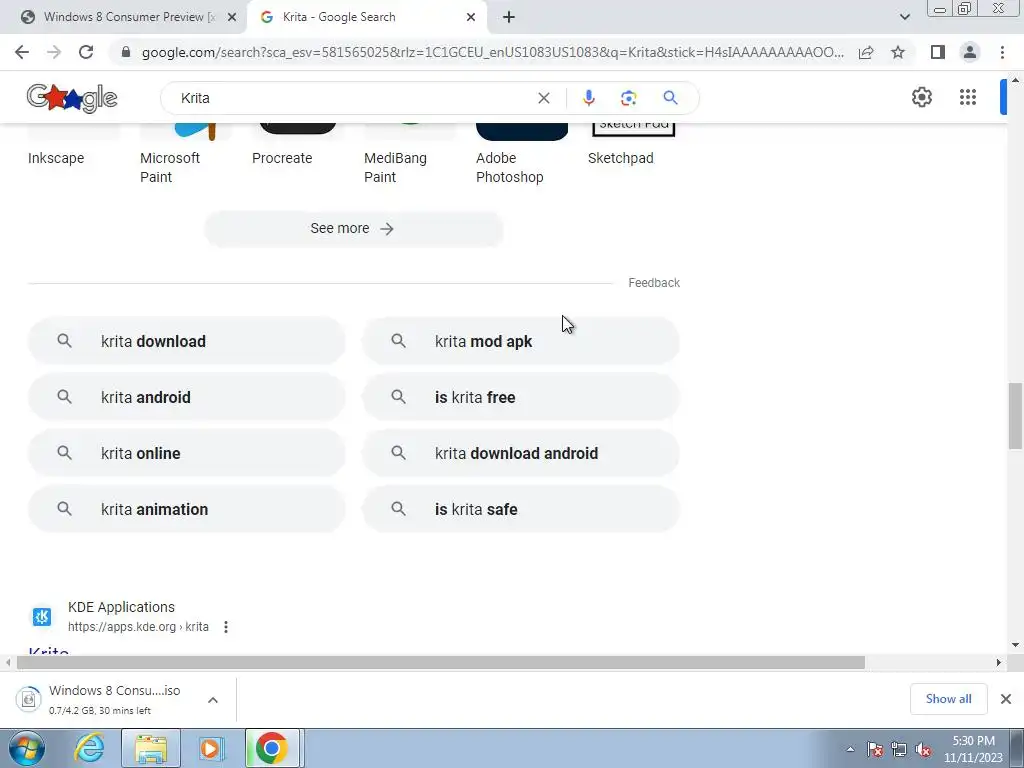
Task: Click the address bar URL
Action: [492, 52]
